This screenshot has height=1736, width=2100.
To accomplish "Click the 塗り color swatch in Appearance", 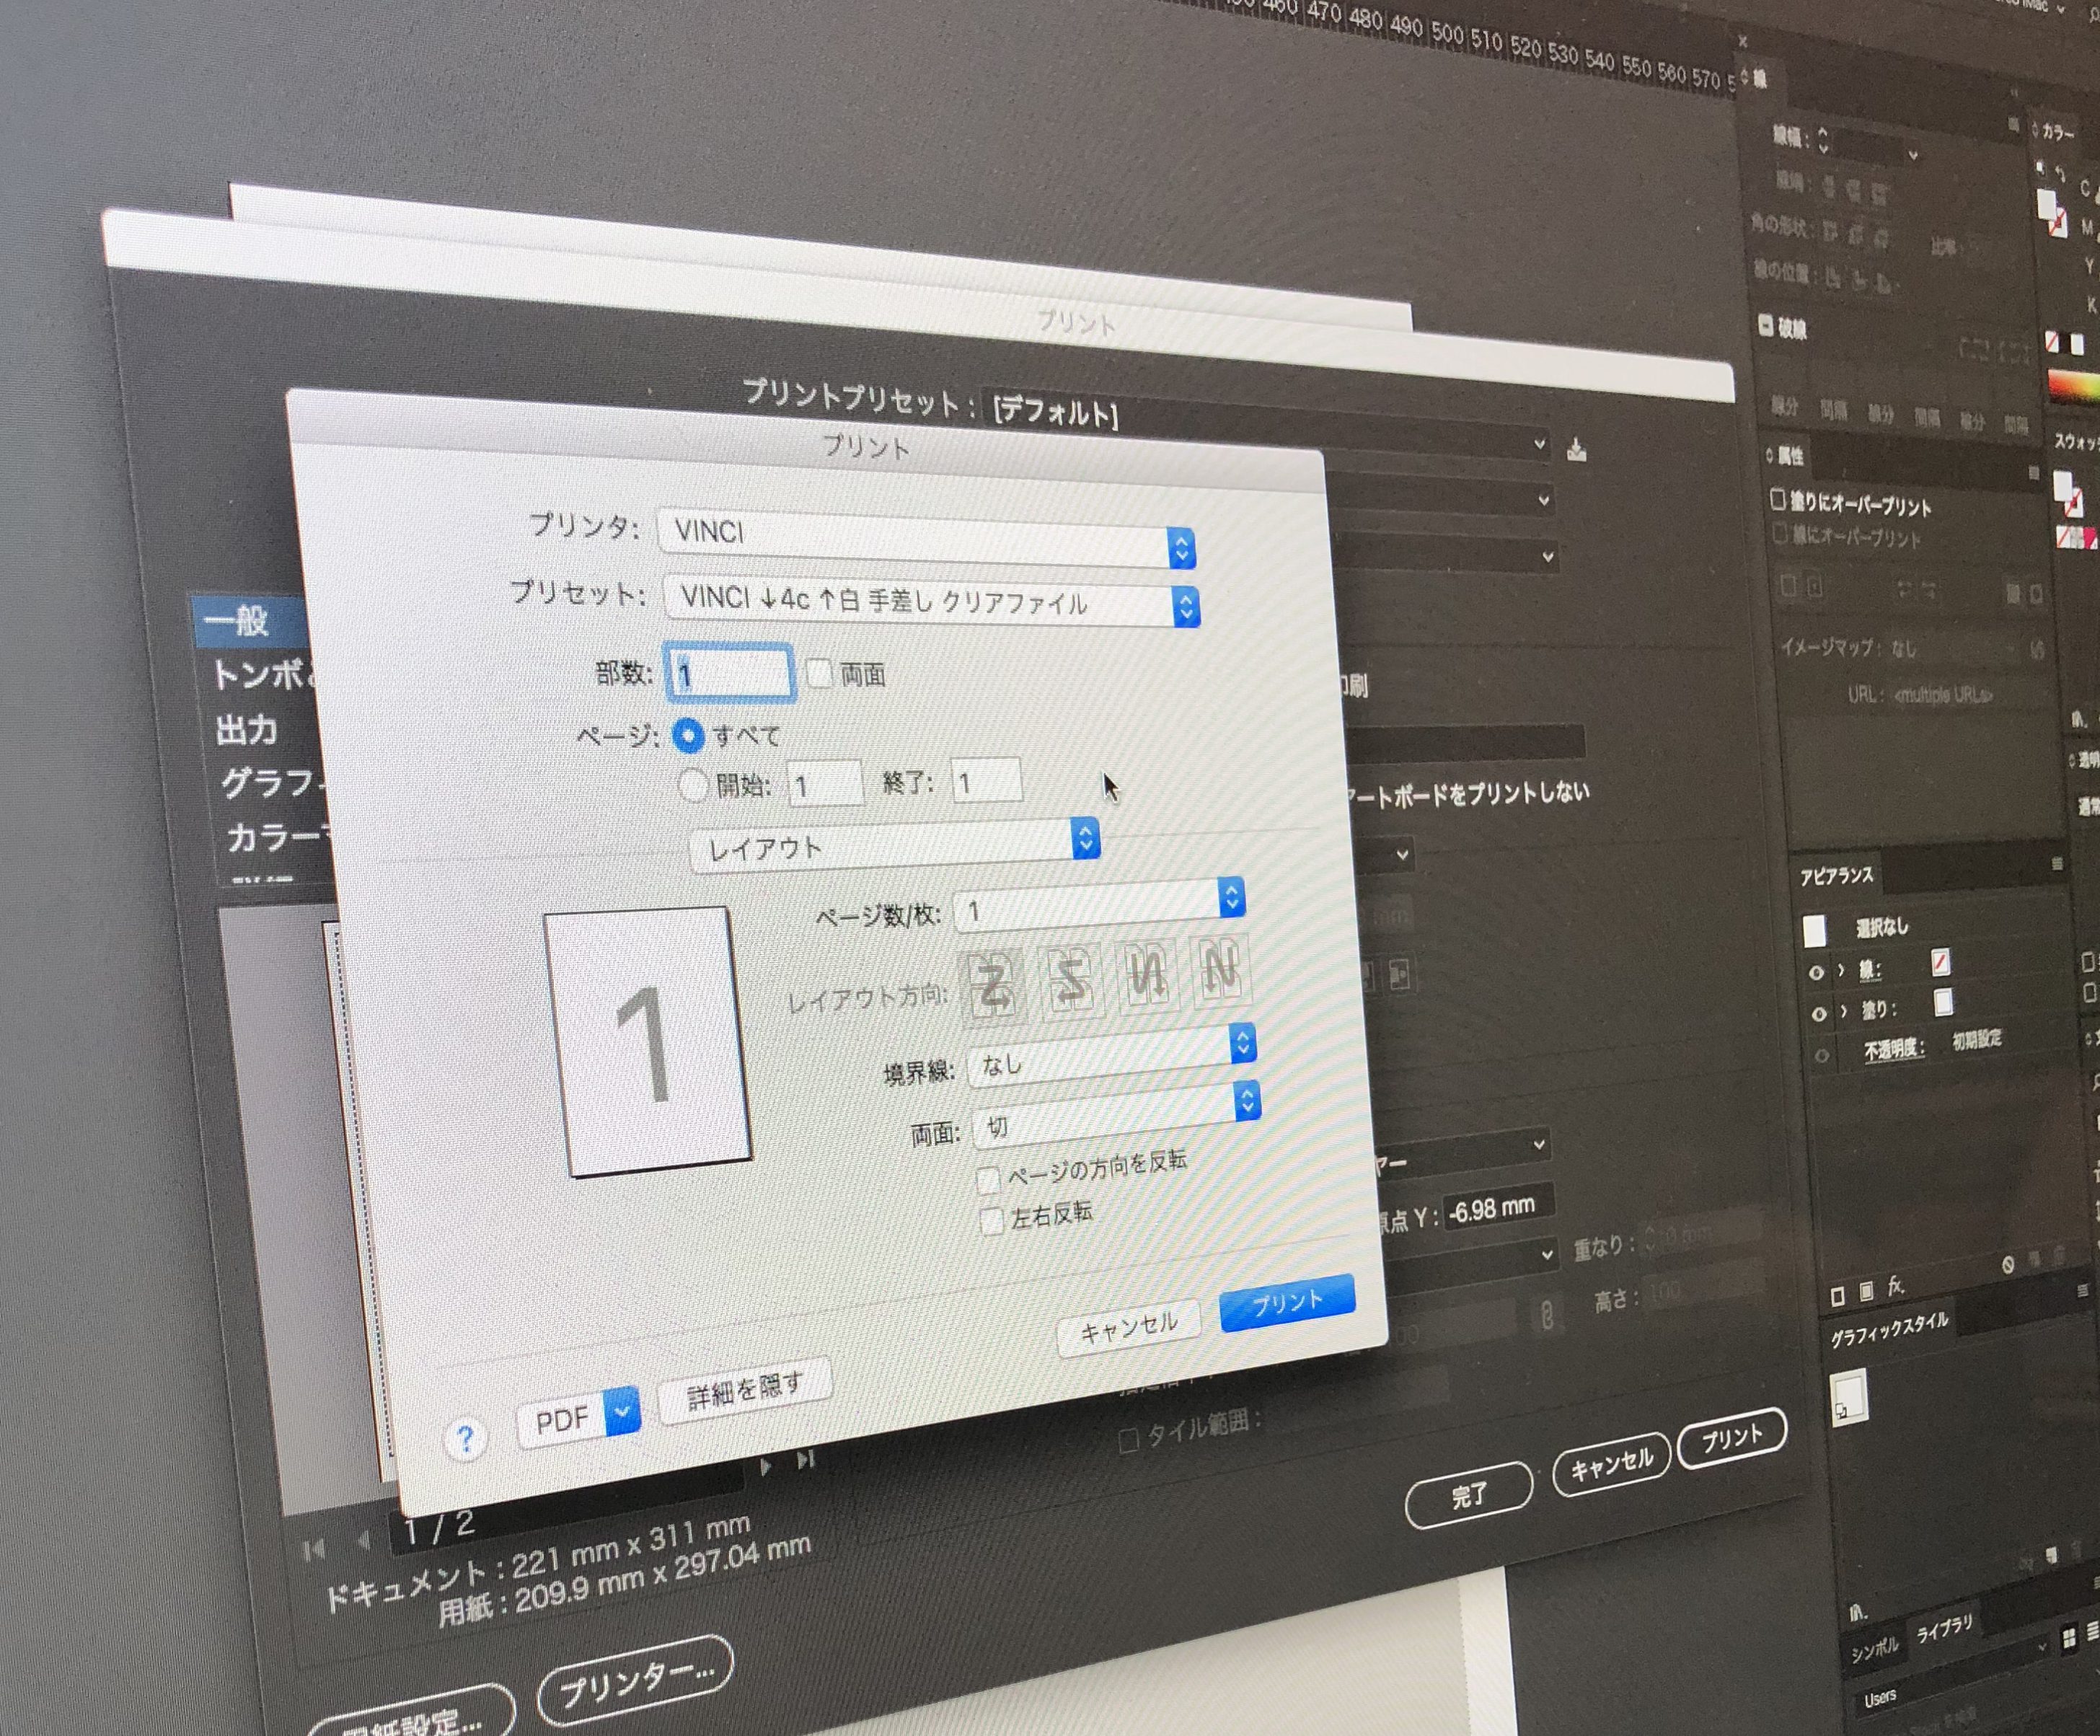I will [x=1943, y=1001].
